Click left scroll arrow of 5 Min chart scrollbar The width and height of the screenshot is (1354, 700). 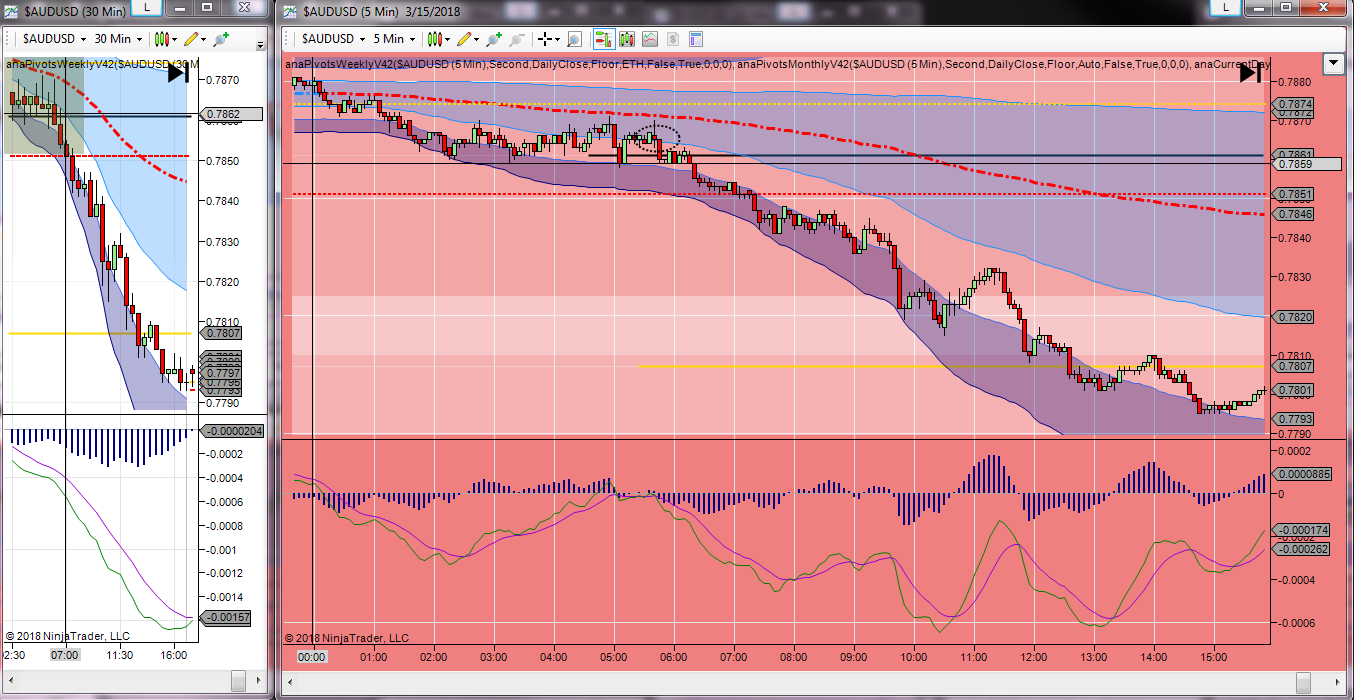[290, 683]
